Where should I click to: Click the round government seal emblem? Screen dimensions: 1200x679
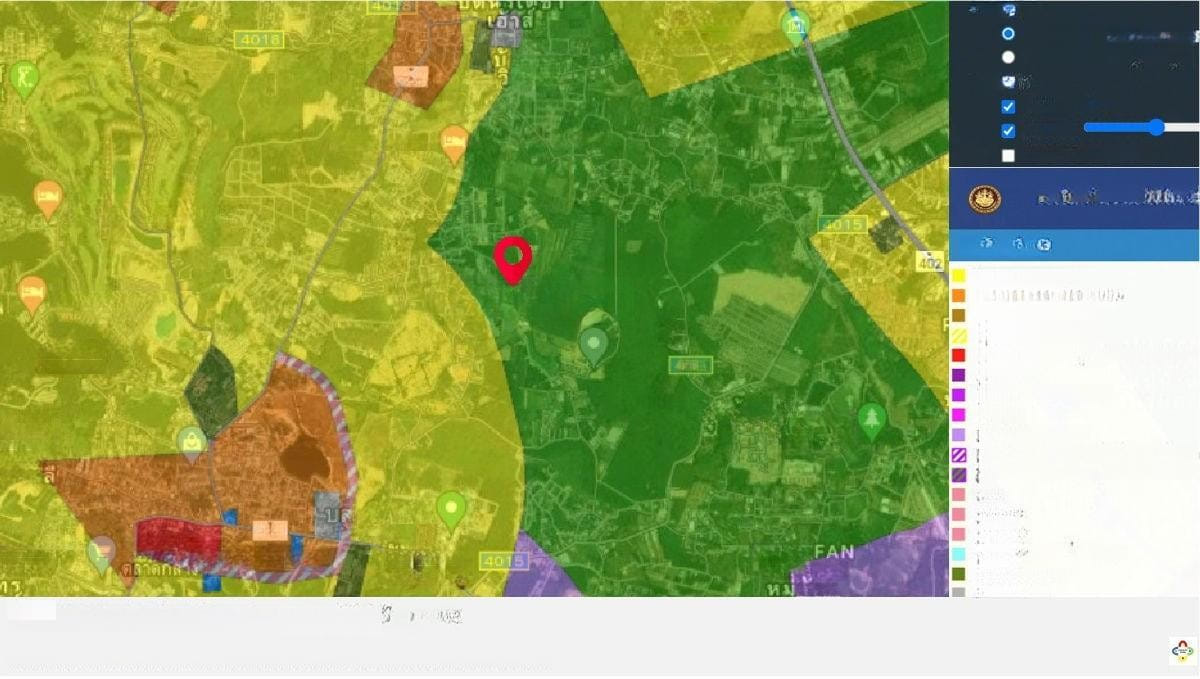(x=984, y=199)
